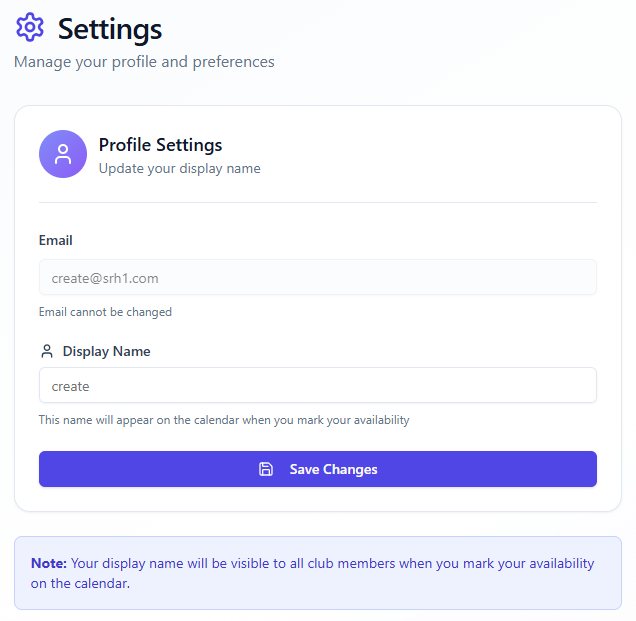636x621 pixels.
Task: Click the note's 'on the calendar.' line
Action: (x=80, y=583)
